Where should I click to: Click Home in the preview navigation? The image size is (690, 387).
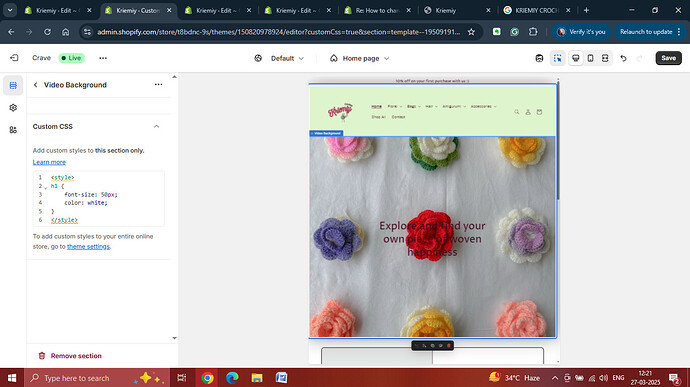coord(377,107)
